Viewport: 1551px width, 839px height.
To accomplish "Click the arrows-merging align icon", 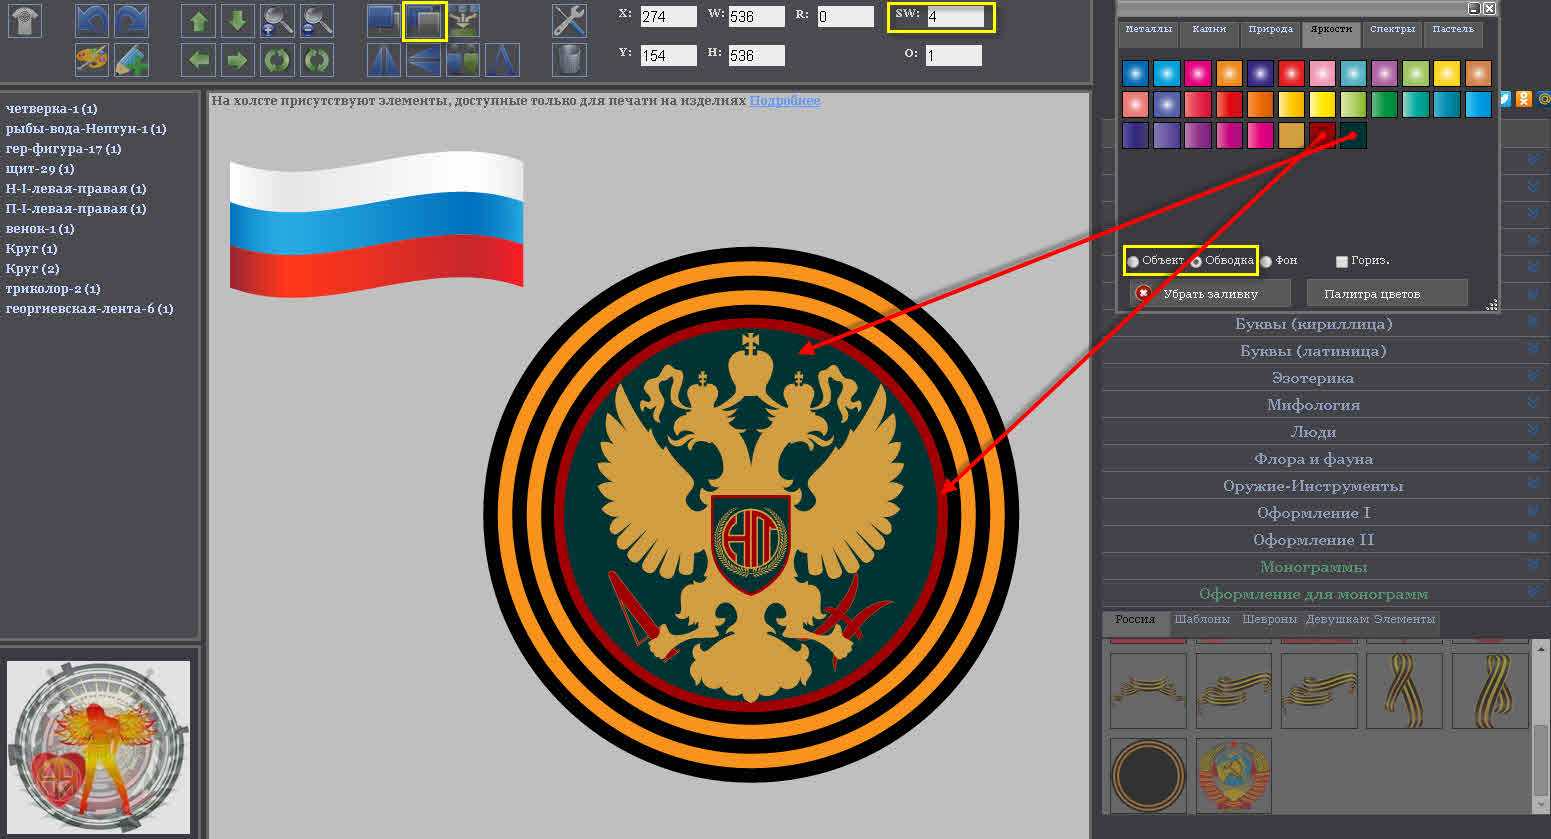I will [463, 21].
